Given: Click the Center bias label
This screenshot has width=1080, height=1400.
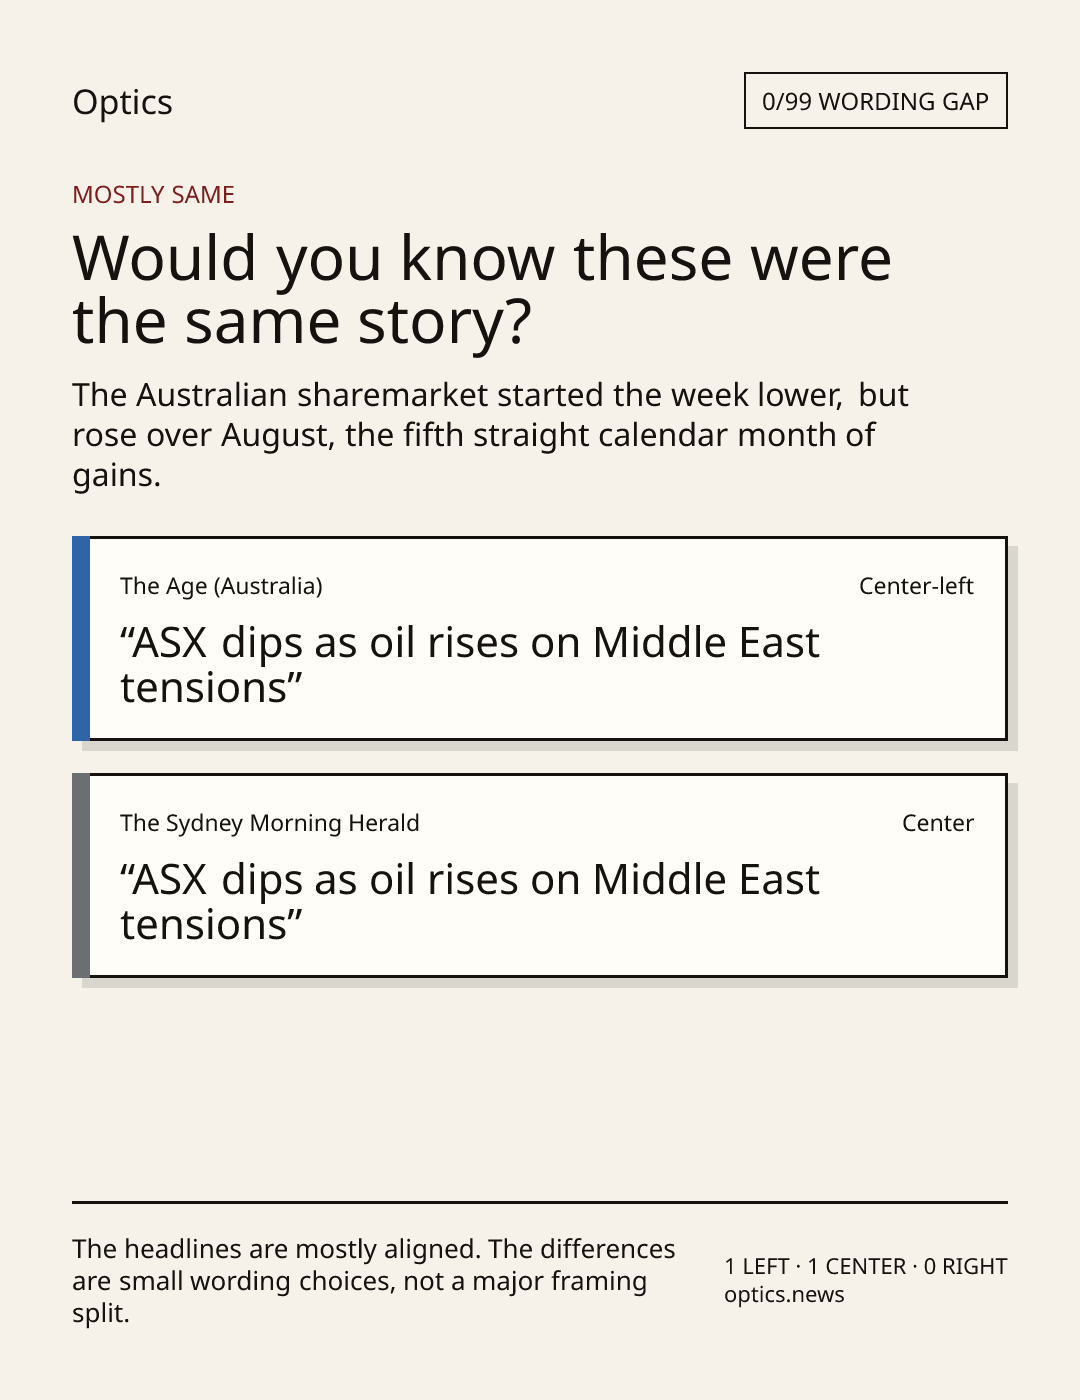Looking at the screenshot, I should pos(937,823).
